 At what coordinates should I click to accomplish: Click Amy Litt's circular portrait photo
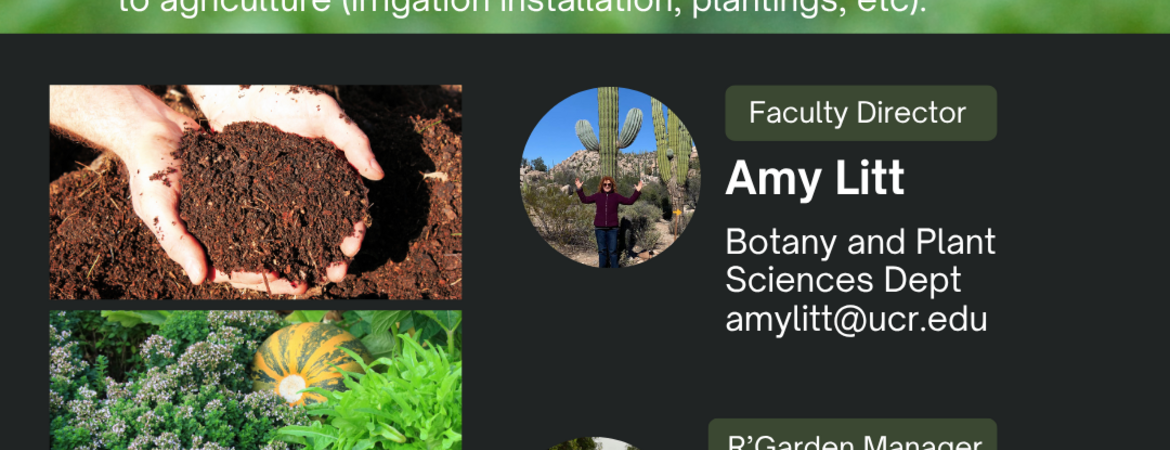[x=610, y=177]
